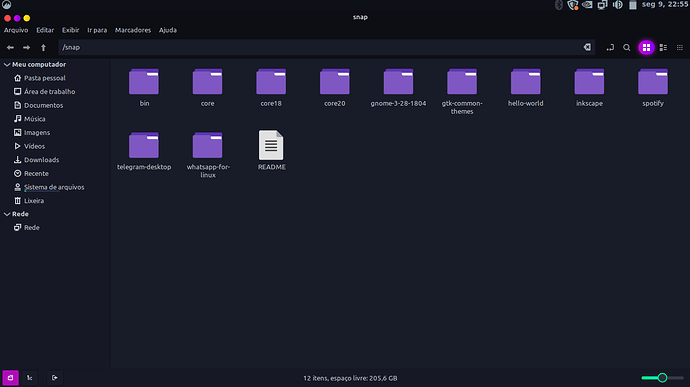Select the inkscape folder
This screenshot has width=690, height=387.
click(x=589, y=82)
